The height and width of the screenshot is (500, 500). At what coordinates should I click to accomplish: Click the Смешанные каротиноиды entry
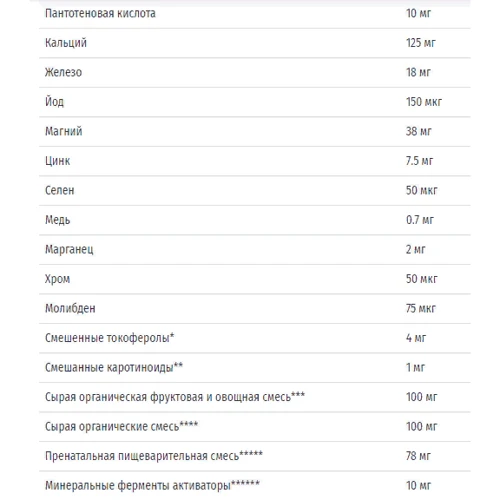(x=114, y=367)
